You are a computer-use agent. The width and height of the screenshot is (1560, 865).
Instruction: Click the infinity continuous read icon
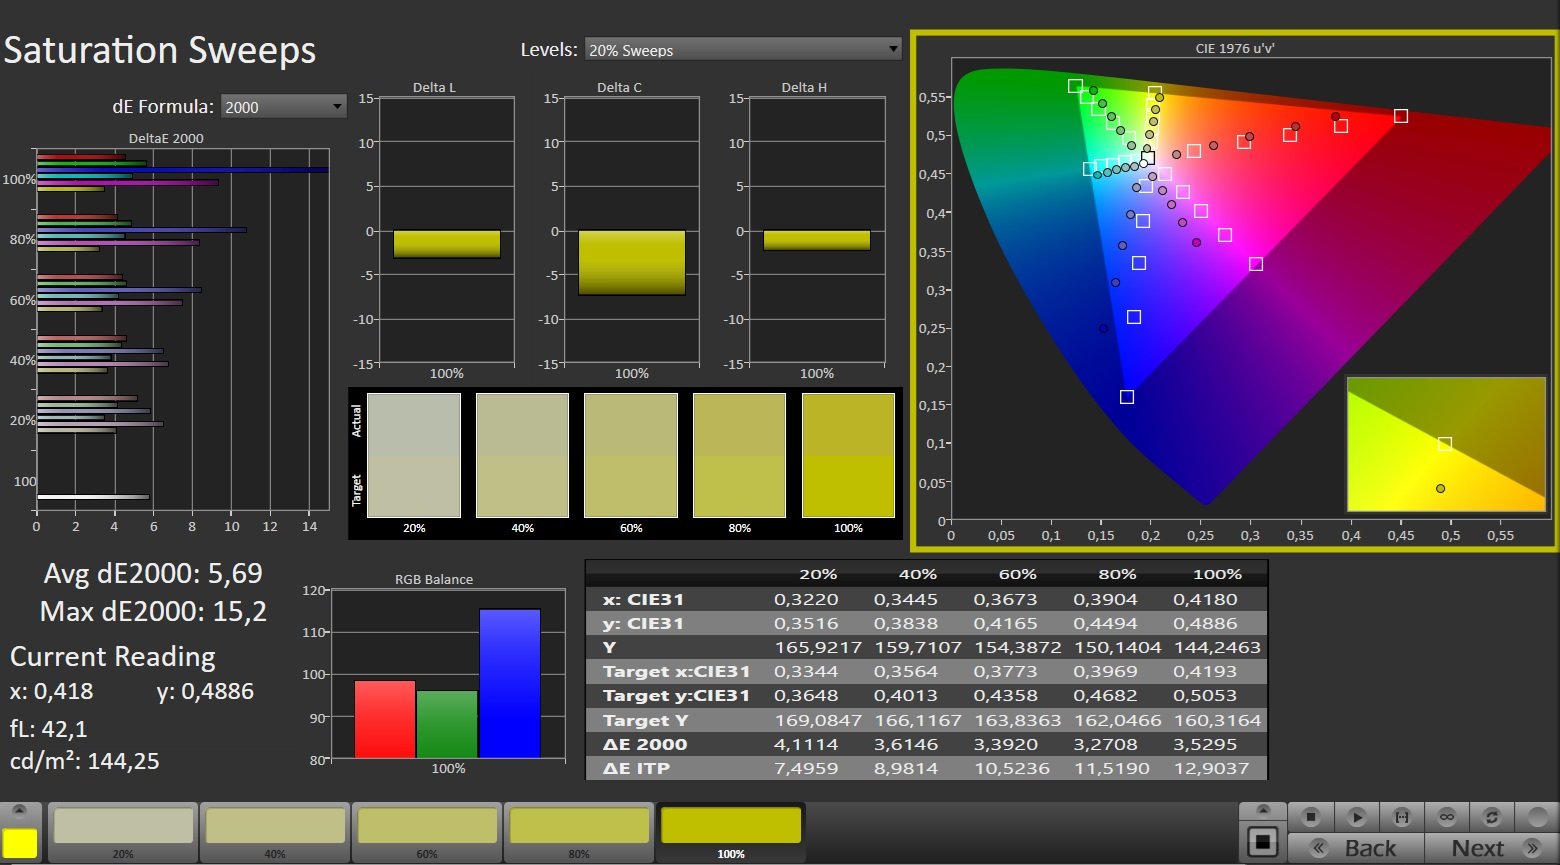coord(1447,817)
